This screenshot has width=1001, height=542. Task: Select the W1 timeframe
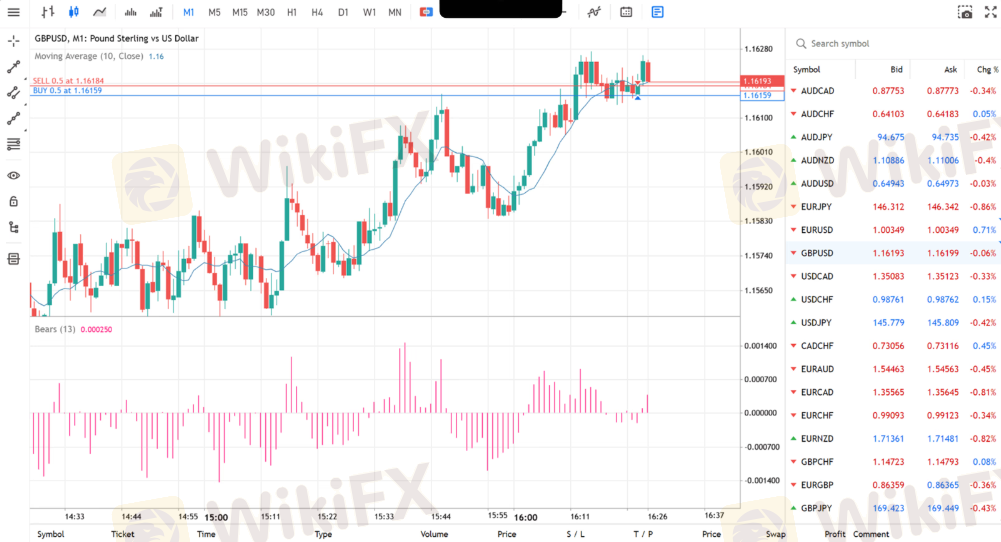(369, 12)
